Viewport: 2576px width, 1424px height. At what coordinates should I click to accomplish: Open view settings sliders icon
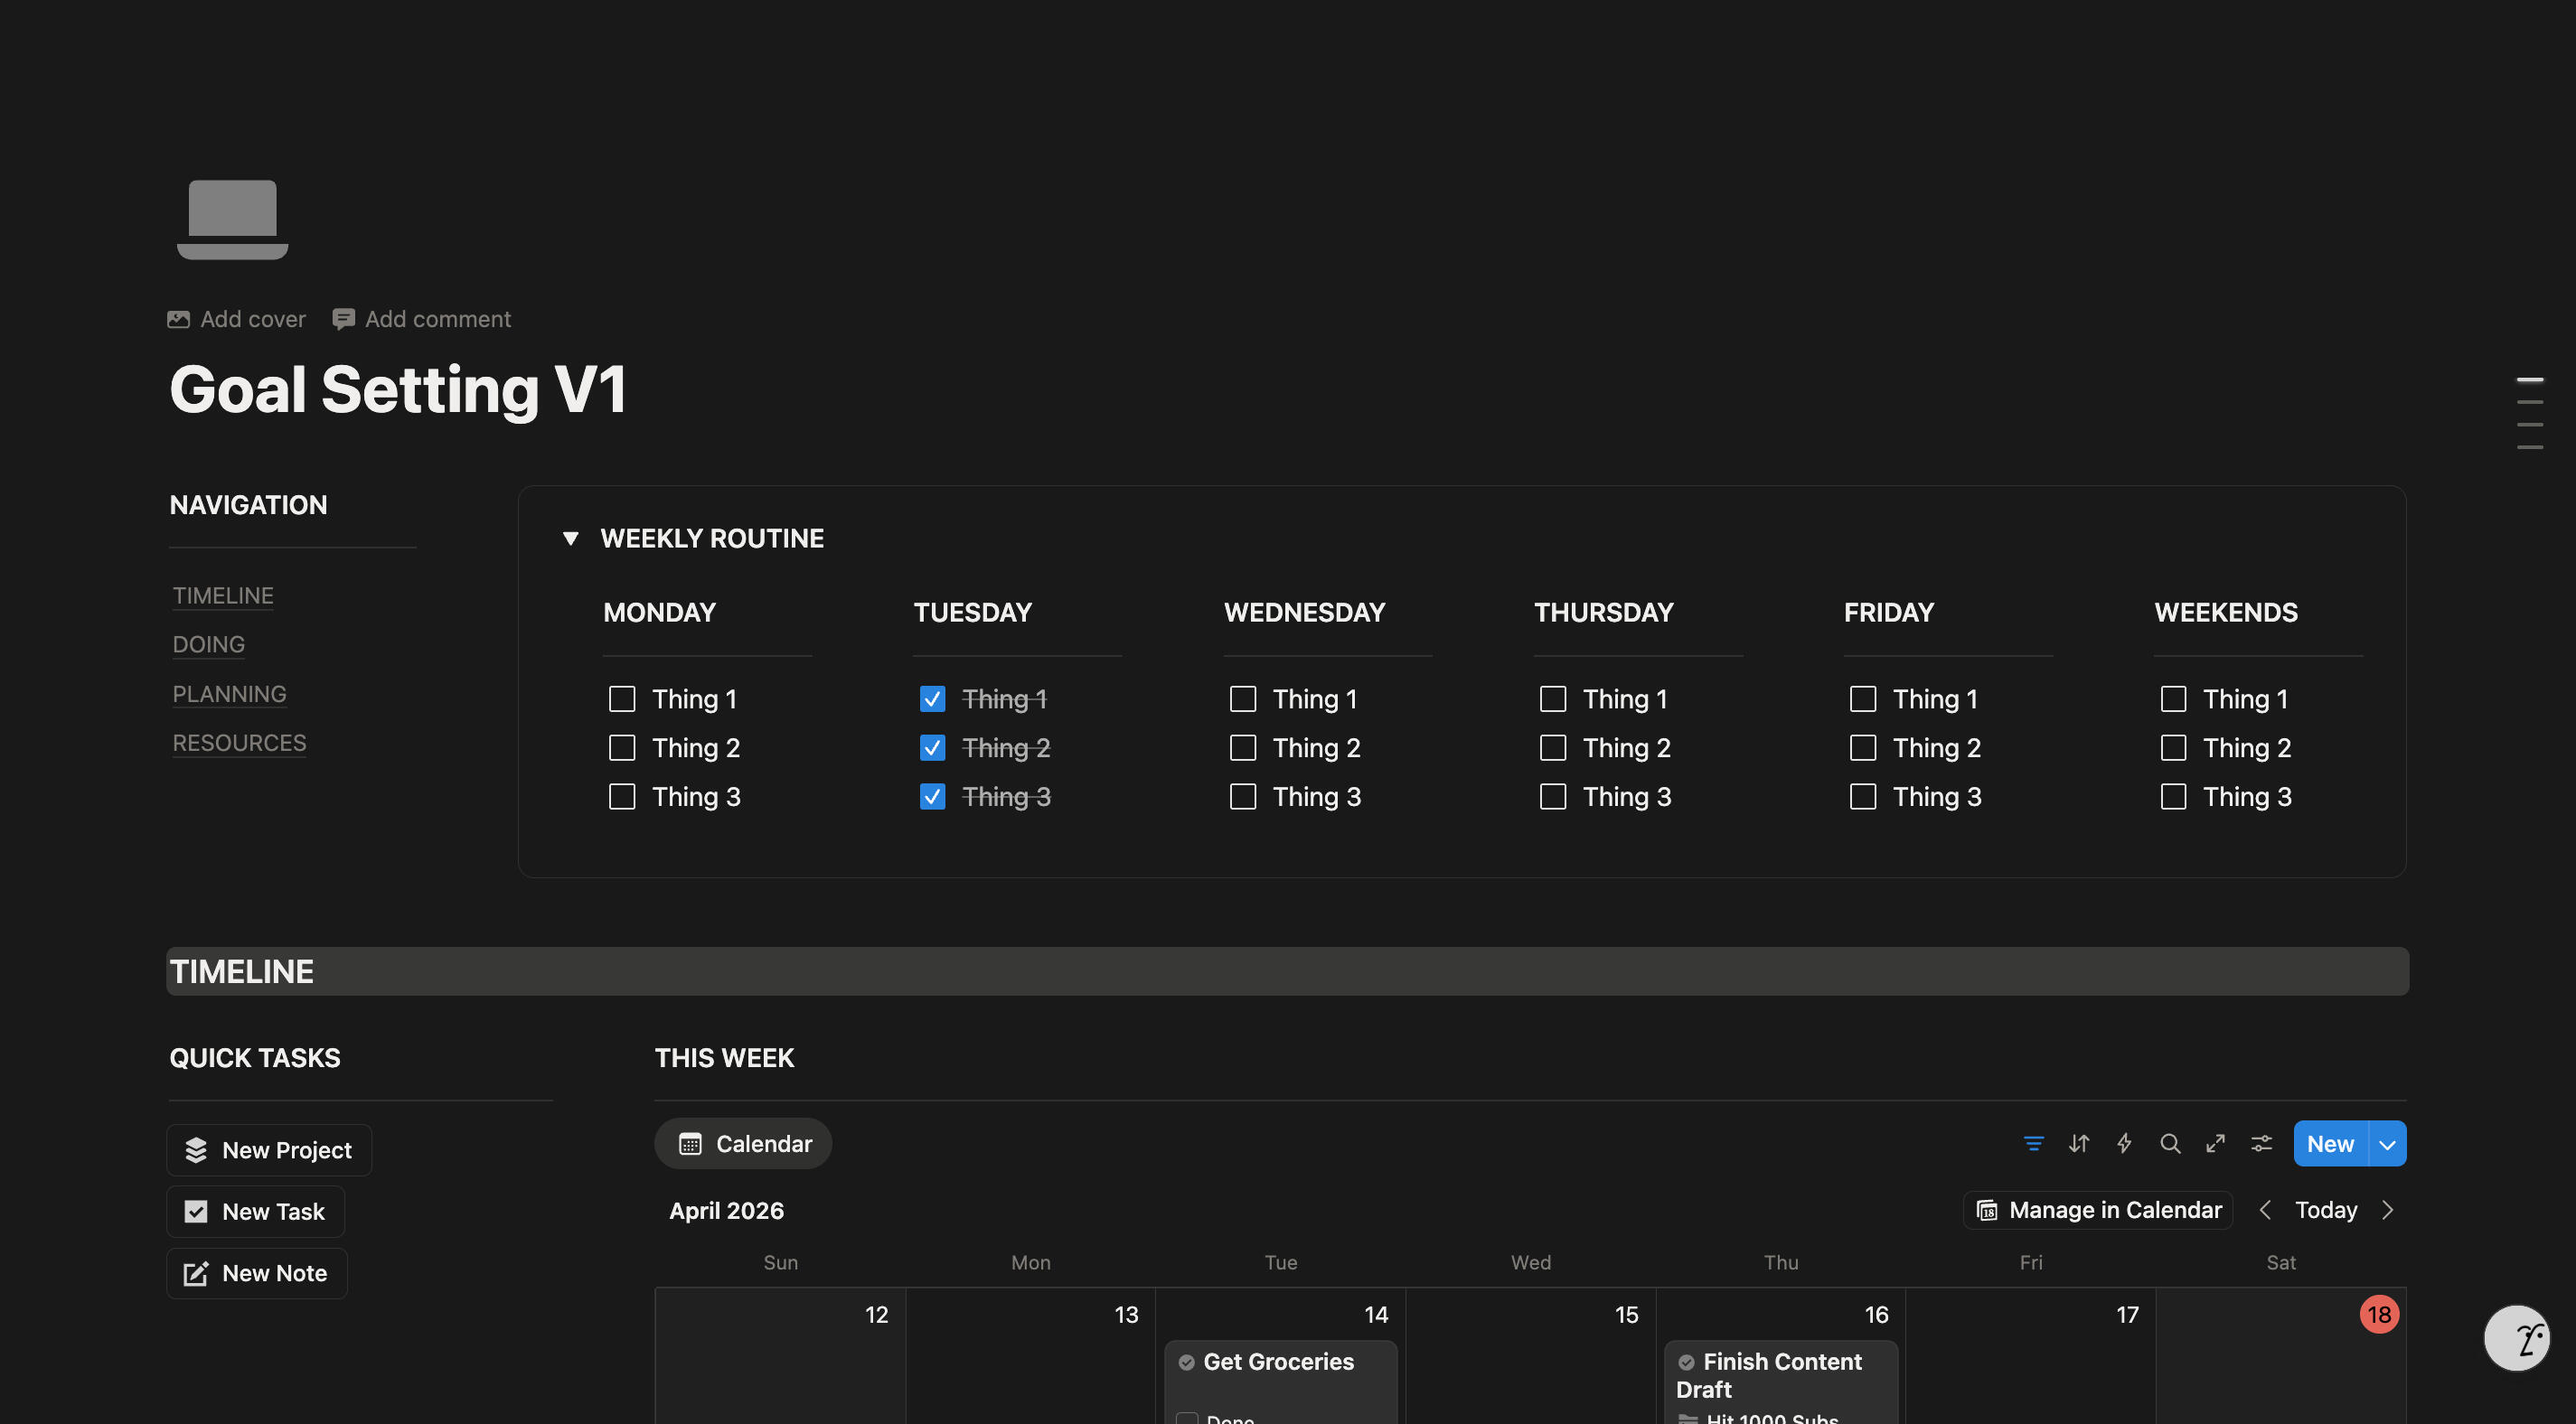tap(2261, 1143)
